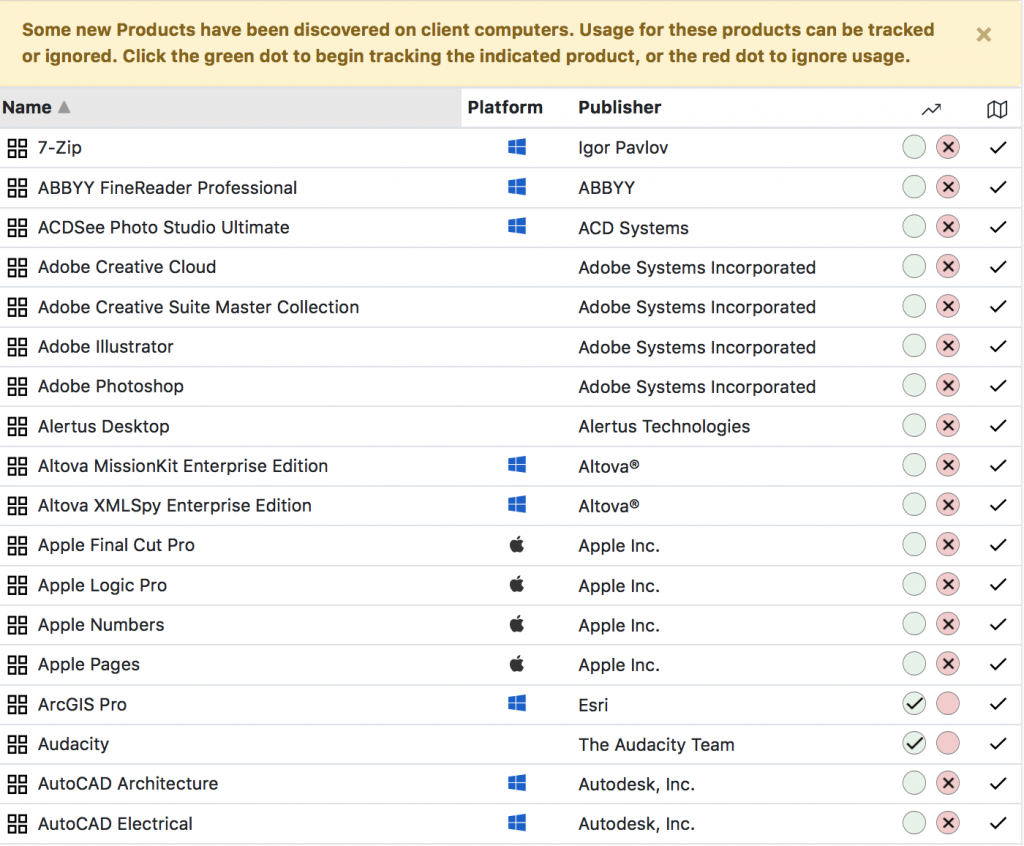Untrack ArcGIS Pro checked green dot
This screenshot has width=1024, height=846.
pyautogui.click(x=914, y=704)
